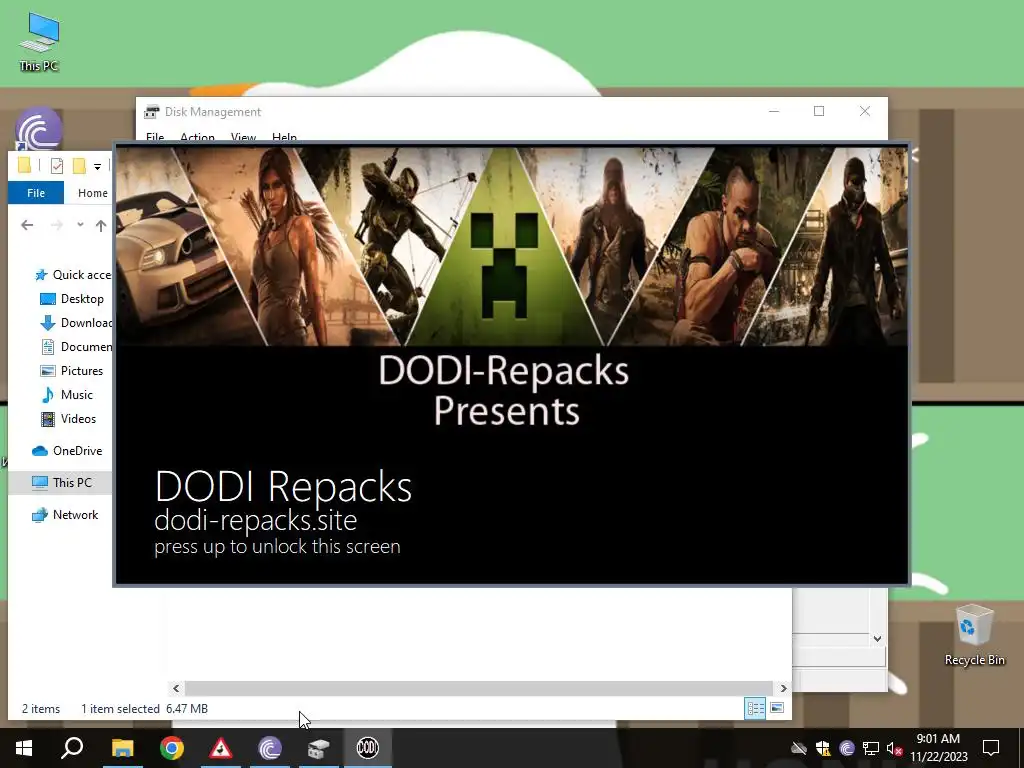
Task: Open View menu in Disk Management
Action: (243, 137)
